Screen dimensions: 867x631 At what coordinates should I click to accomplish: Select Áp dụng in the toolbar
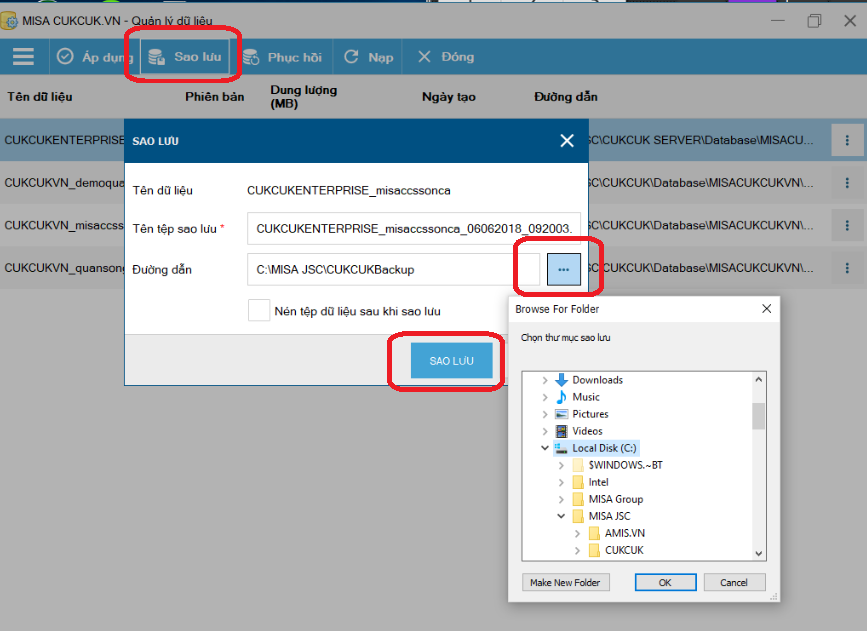pos(95,56)
